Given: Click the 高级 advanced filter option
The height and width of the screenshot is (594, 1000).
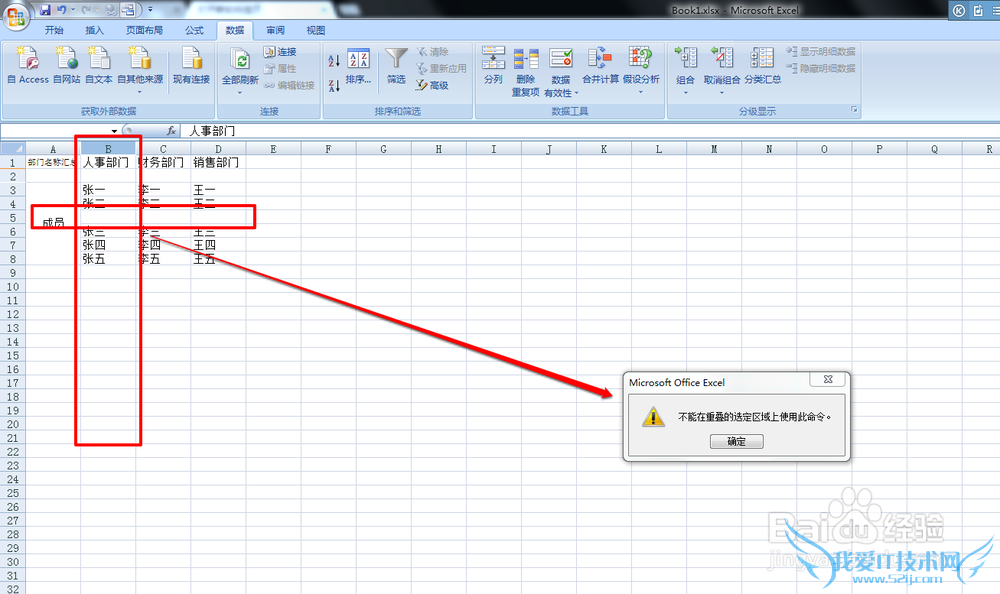Looking at the screenshot, I should pyautogui.click(x=432, y=85).
